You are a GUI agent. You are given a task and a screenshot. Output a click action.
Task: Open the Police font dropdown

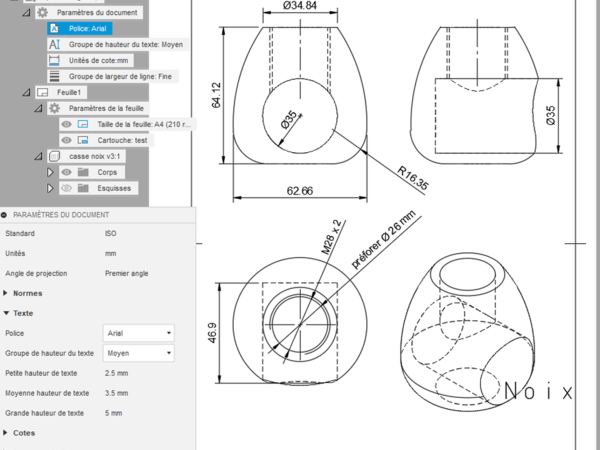138,333
